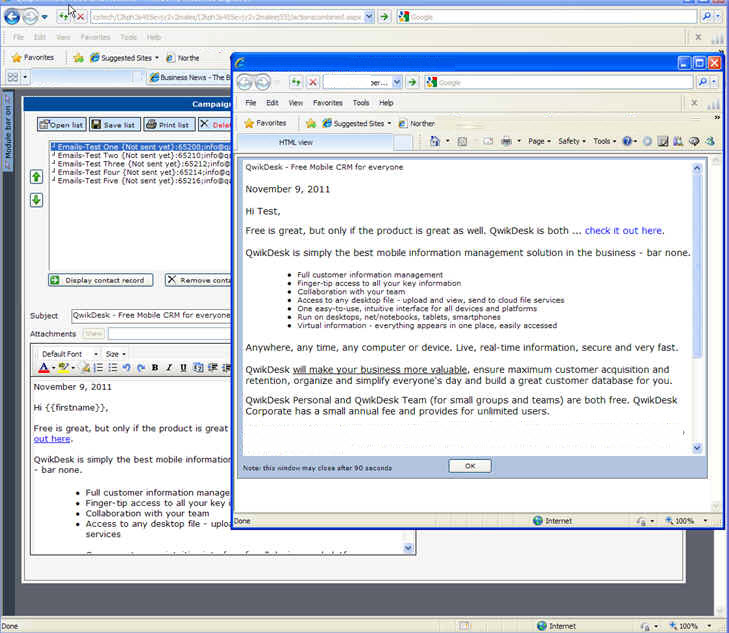Click the editor scroll down arrow
The image size is (729, 633).
point(408,547)
